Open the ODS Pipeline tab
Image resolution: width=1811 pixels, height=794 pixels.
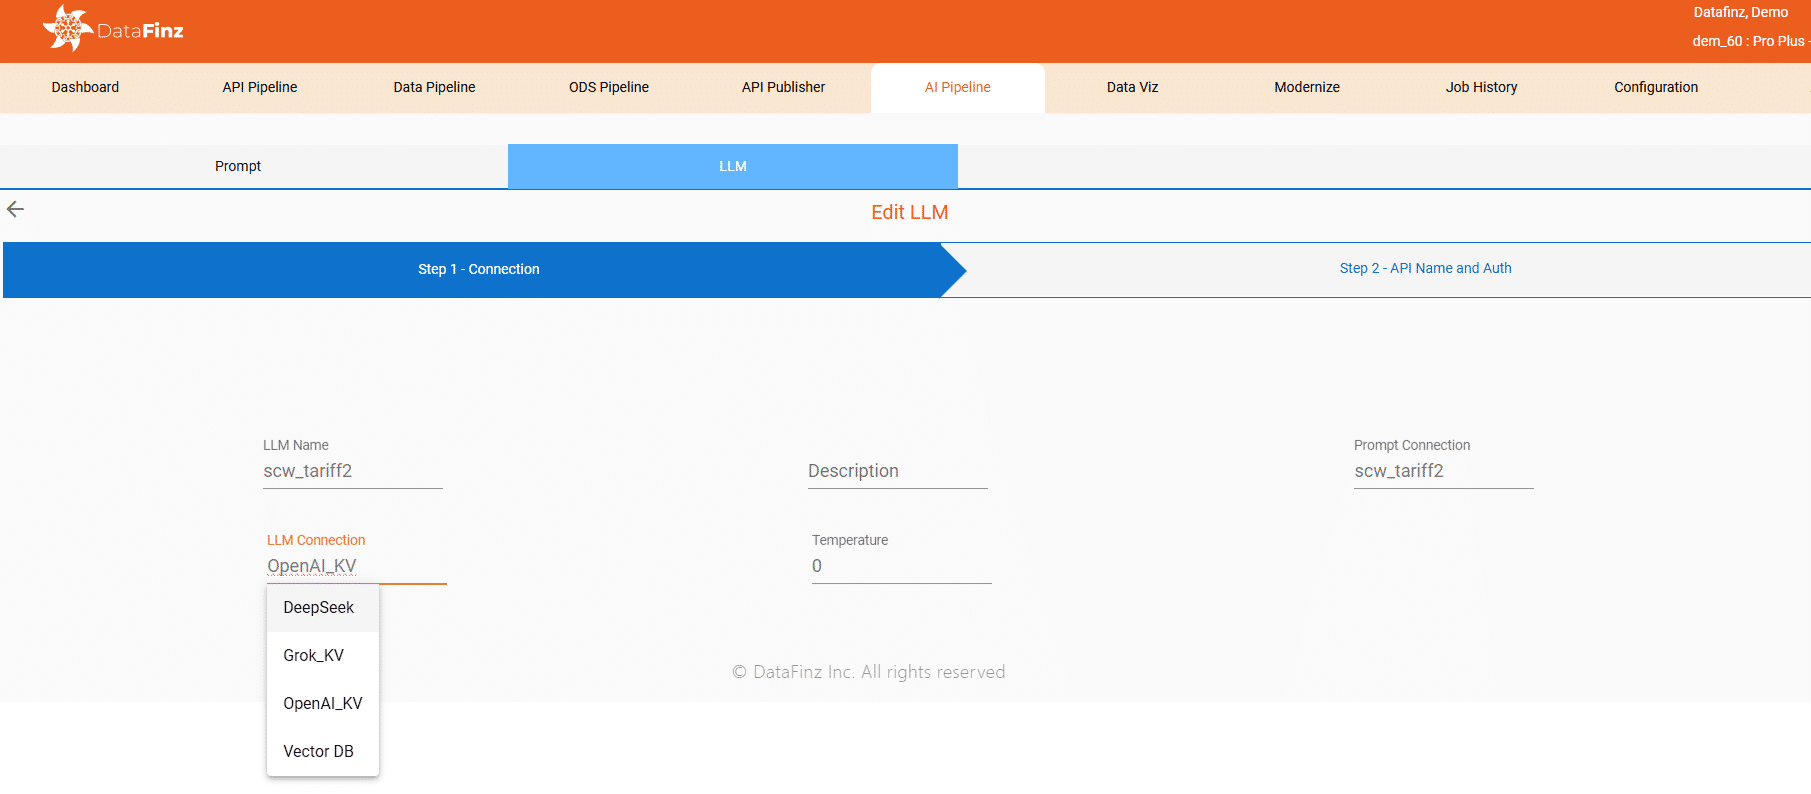(609, 88)
